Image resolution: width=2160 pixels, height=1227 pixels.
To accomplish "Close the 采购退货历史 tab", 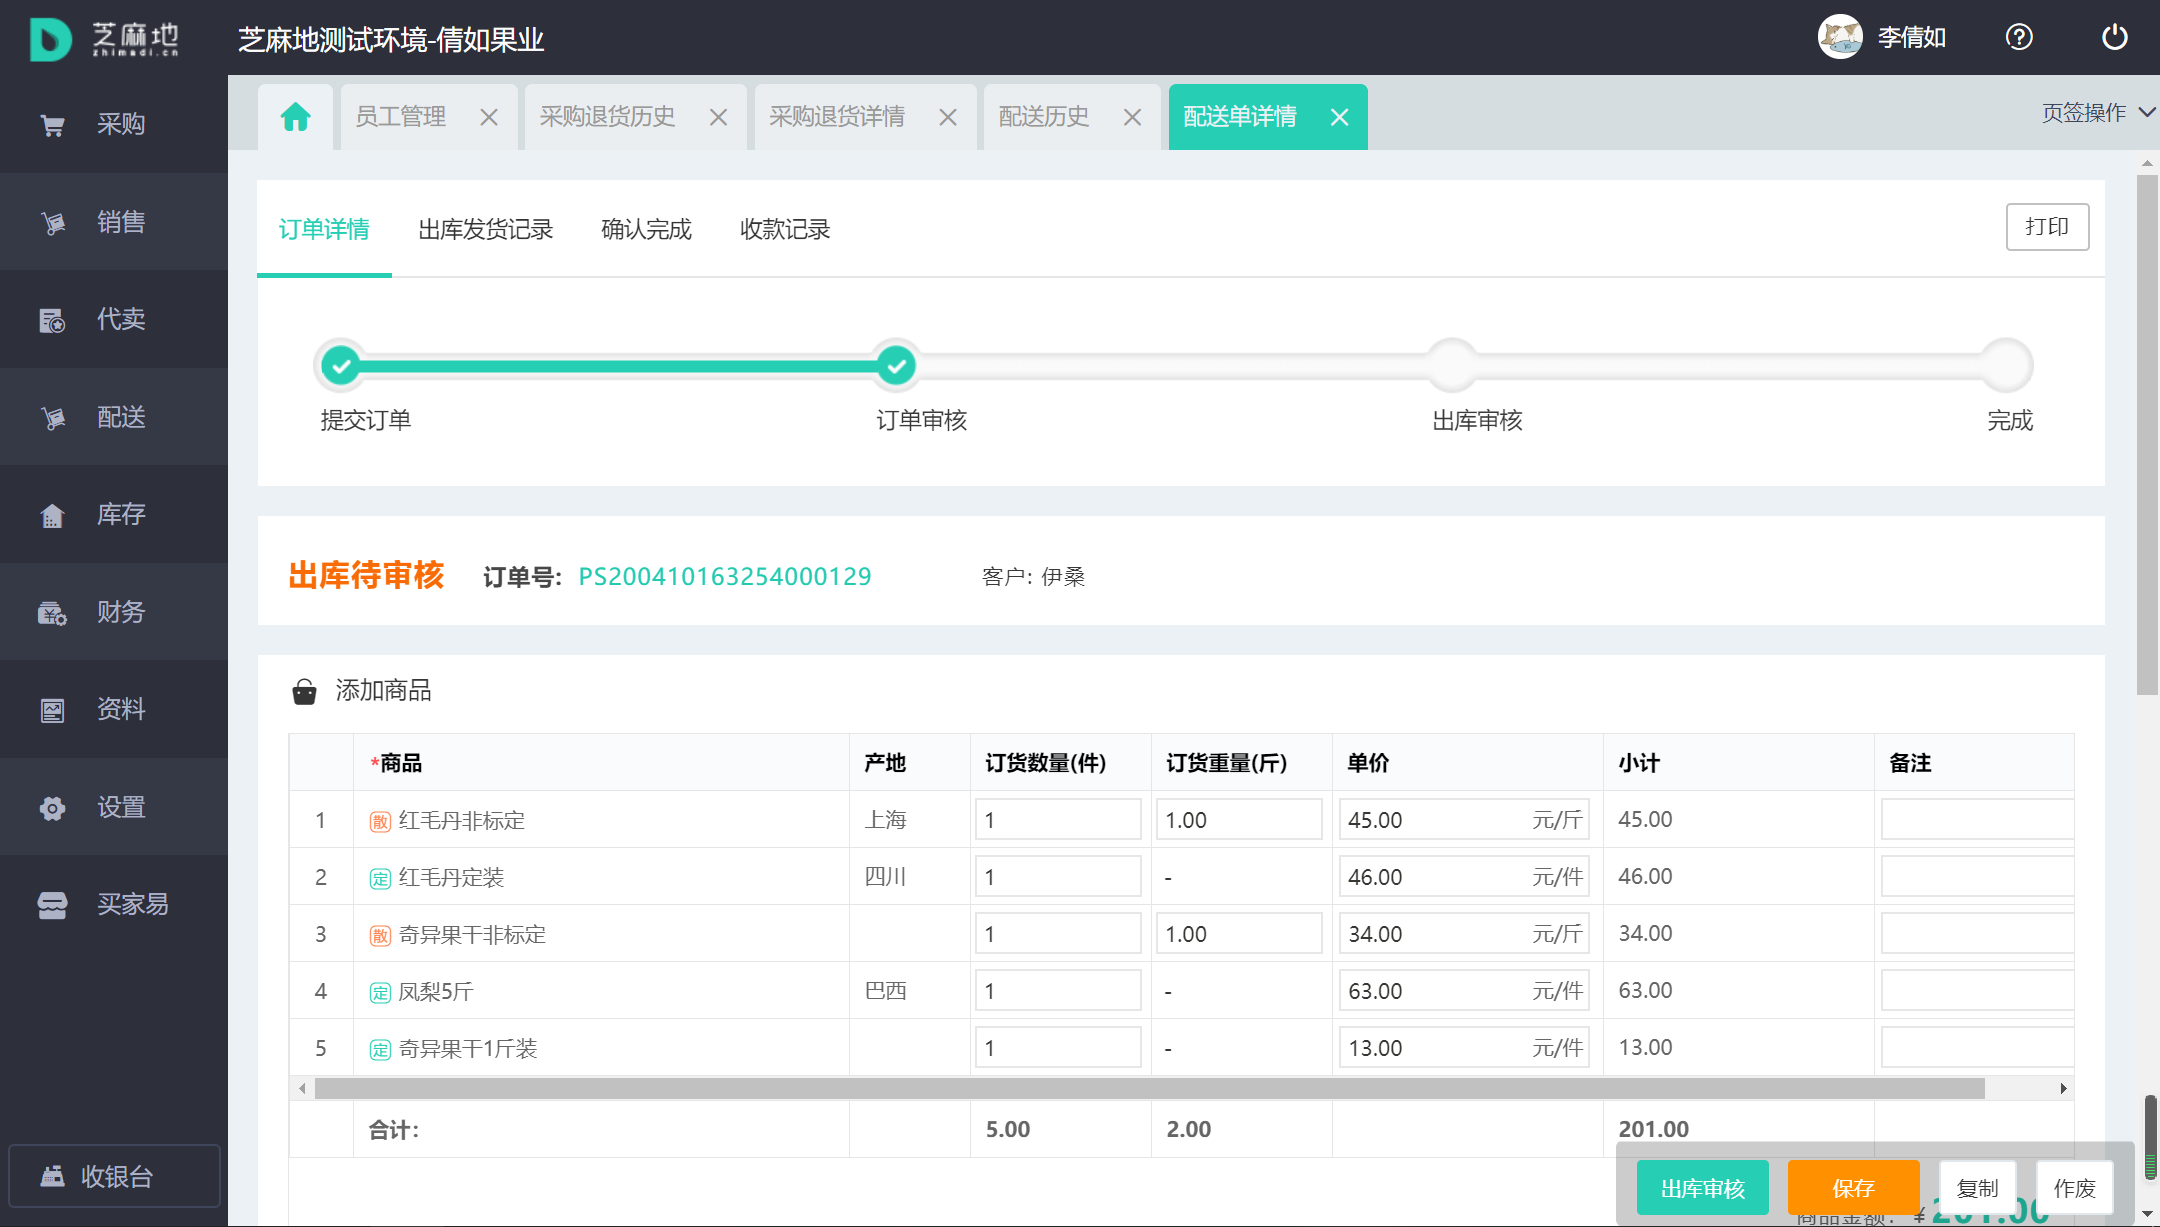I will 718,118.
